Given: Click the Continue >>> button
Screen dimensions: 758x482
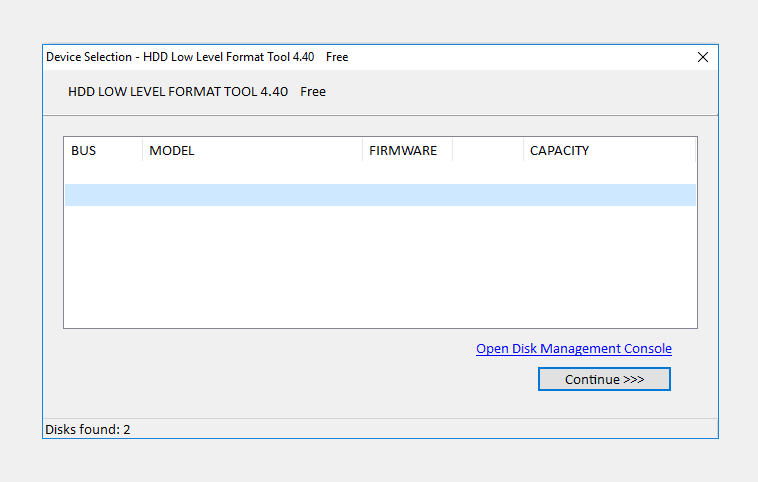Looking at the screenshot, I should coord(604,379).
